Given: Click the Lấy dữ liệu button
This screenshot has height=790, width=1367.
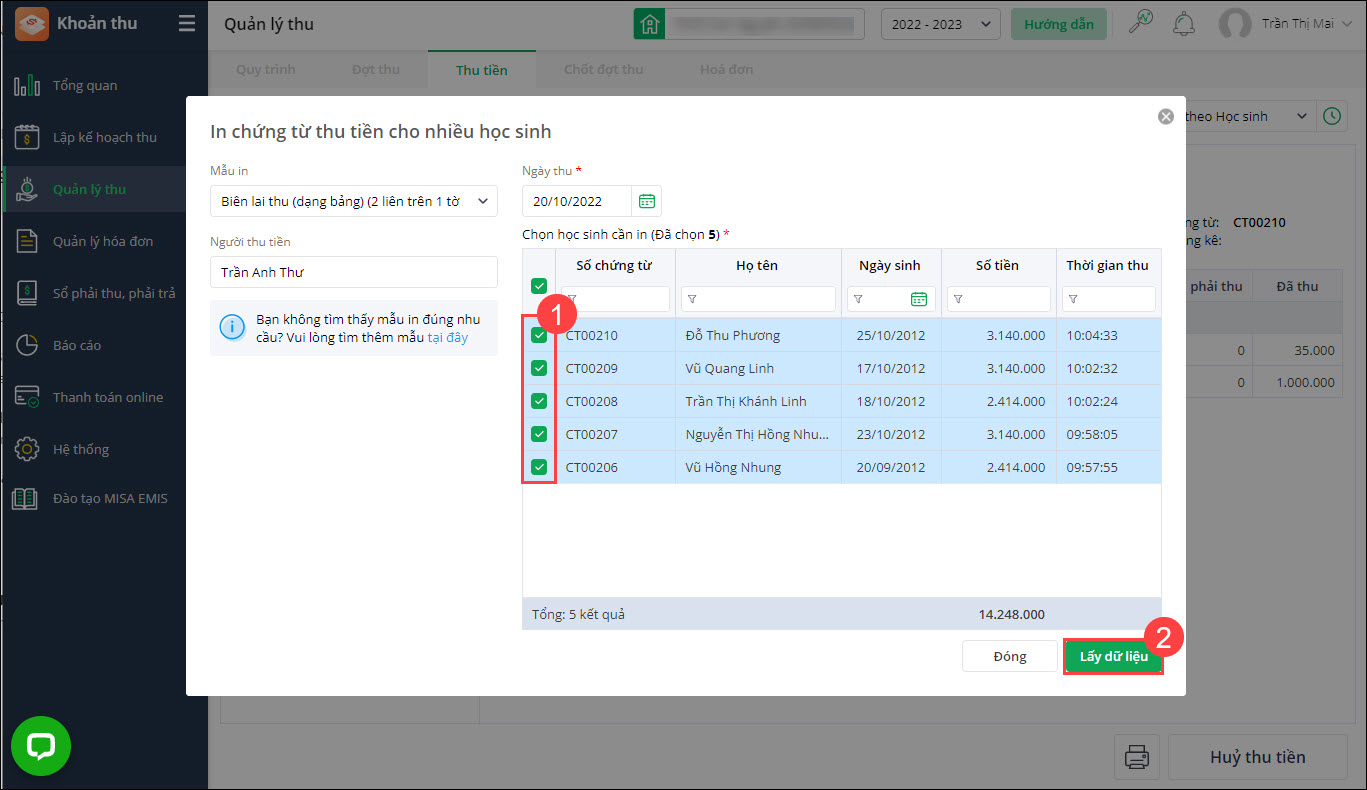Looking at the screenshot, I should click(1113, 656).
